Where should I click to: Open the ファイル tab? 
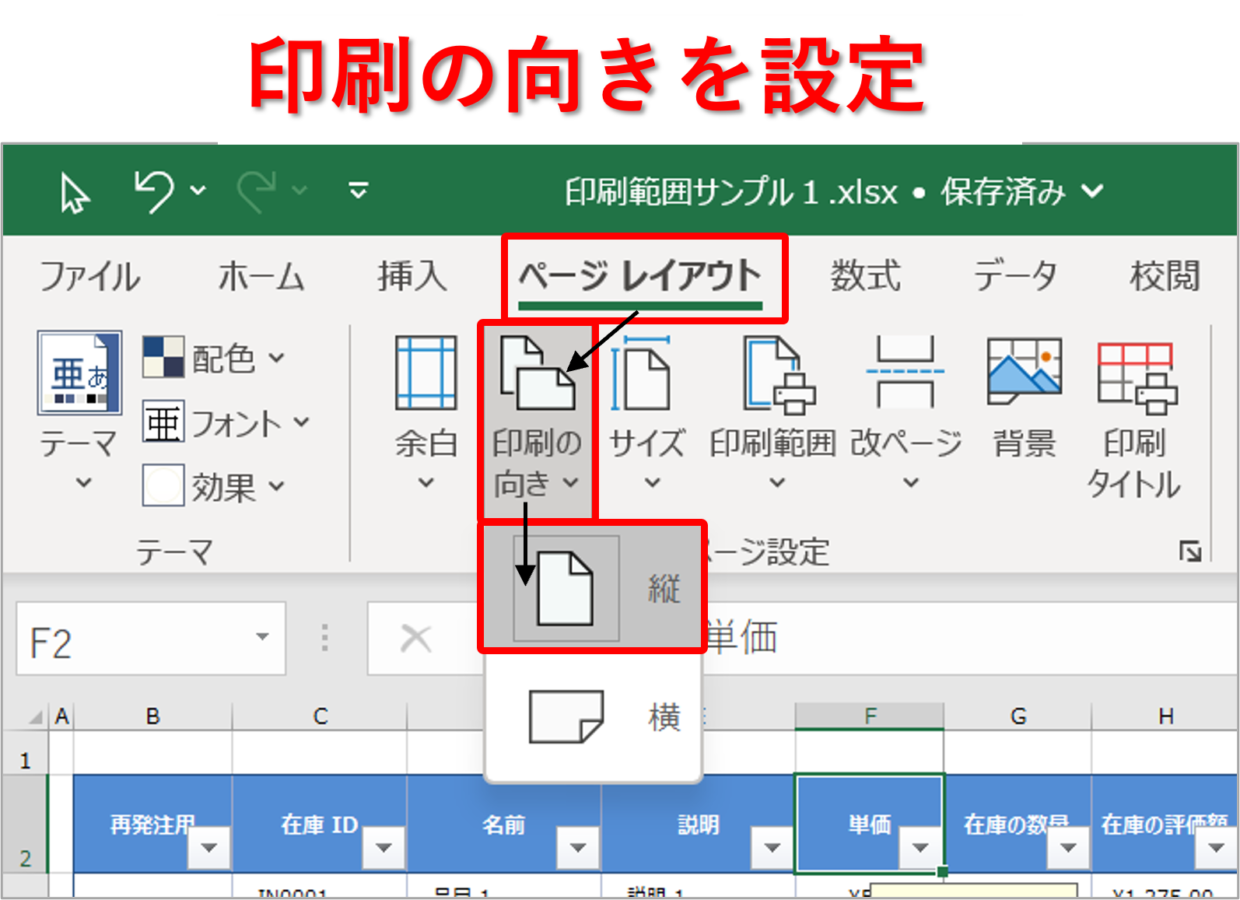coord(89,277)
